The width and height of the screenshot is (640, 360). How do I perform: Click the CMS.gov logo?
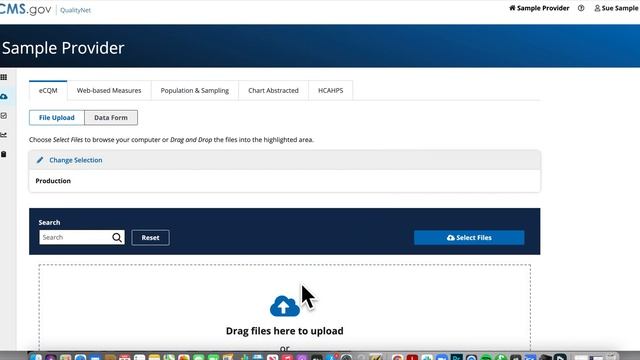[25, 9]
